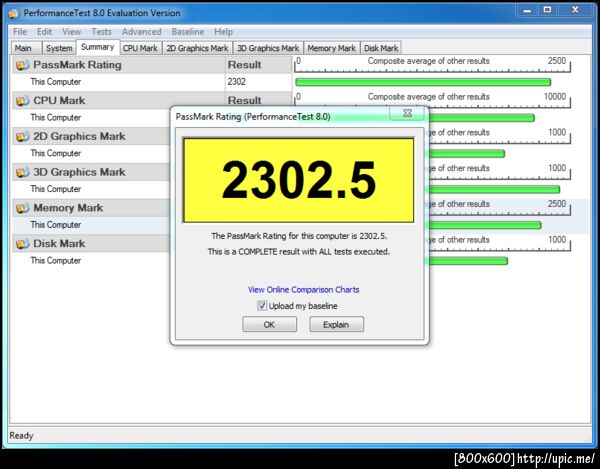Open the View menu
This screenshot has height=469, width=600.
tap(72, 32)
